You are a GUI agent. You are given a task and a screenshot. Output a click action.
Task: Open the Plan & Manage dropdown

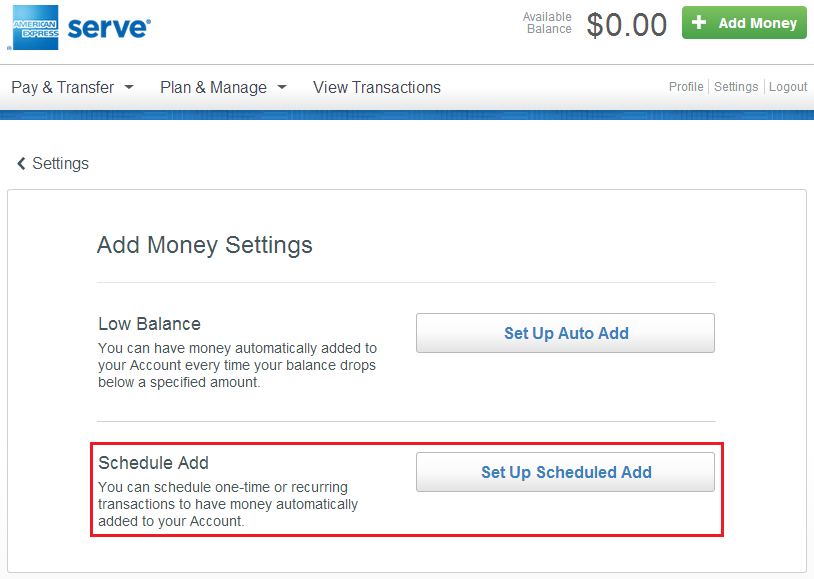213,87
